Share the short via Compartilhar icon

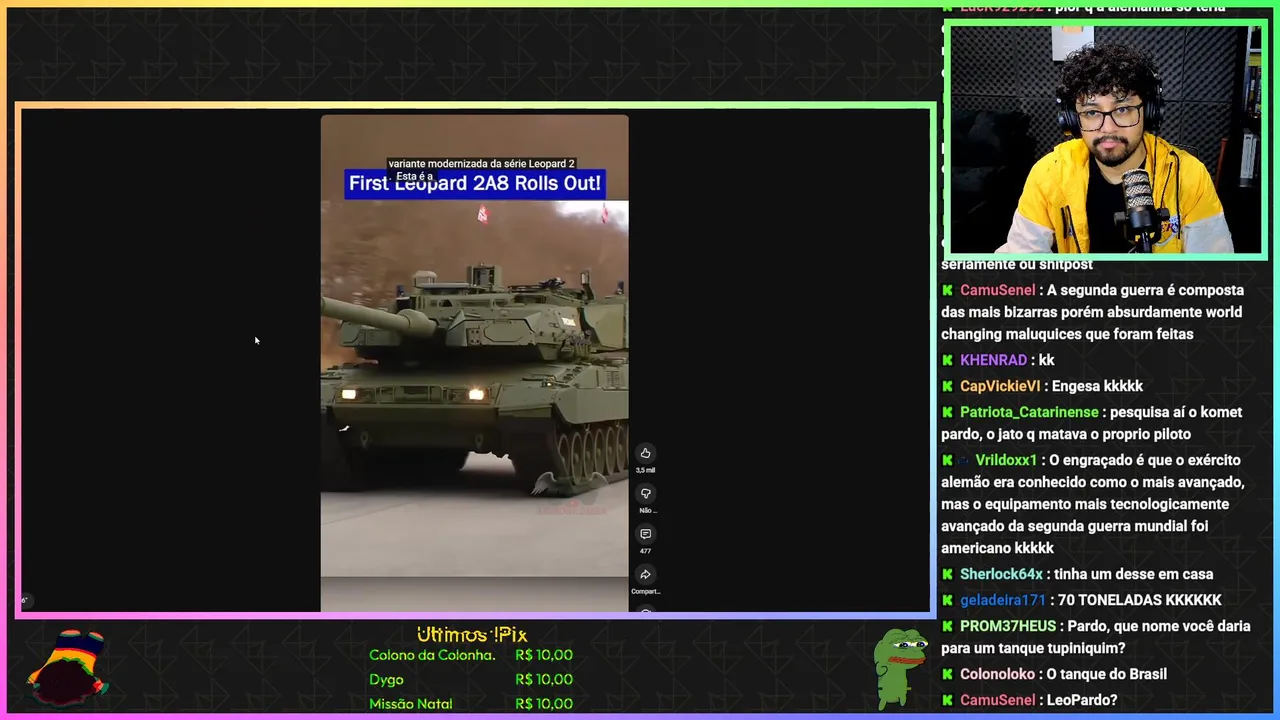(645, 575)
